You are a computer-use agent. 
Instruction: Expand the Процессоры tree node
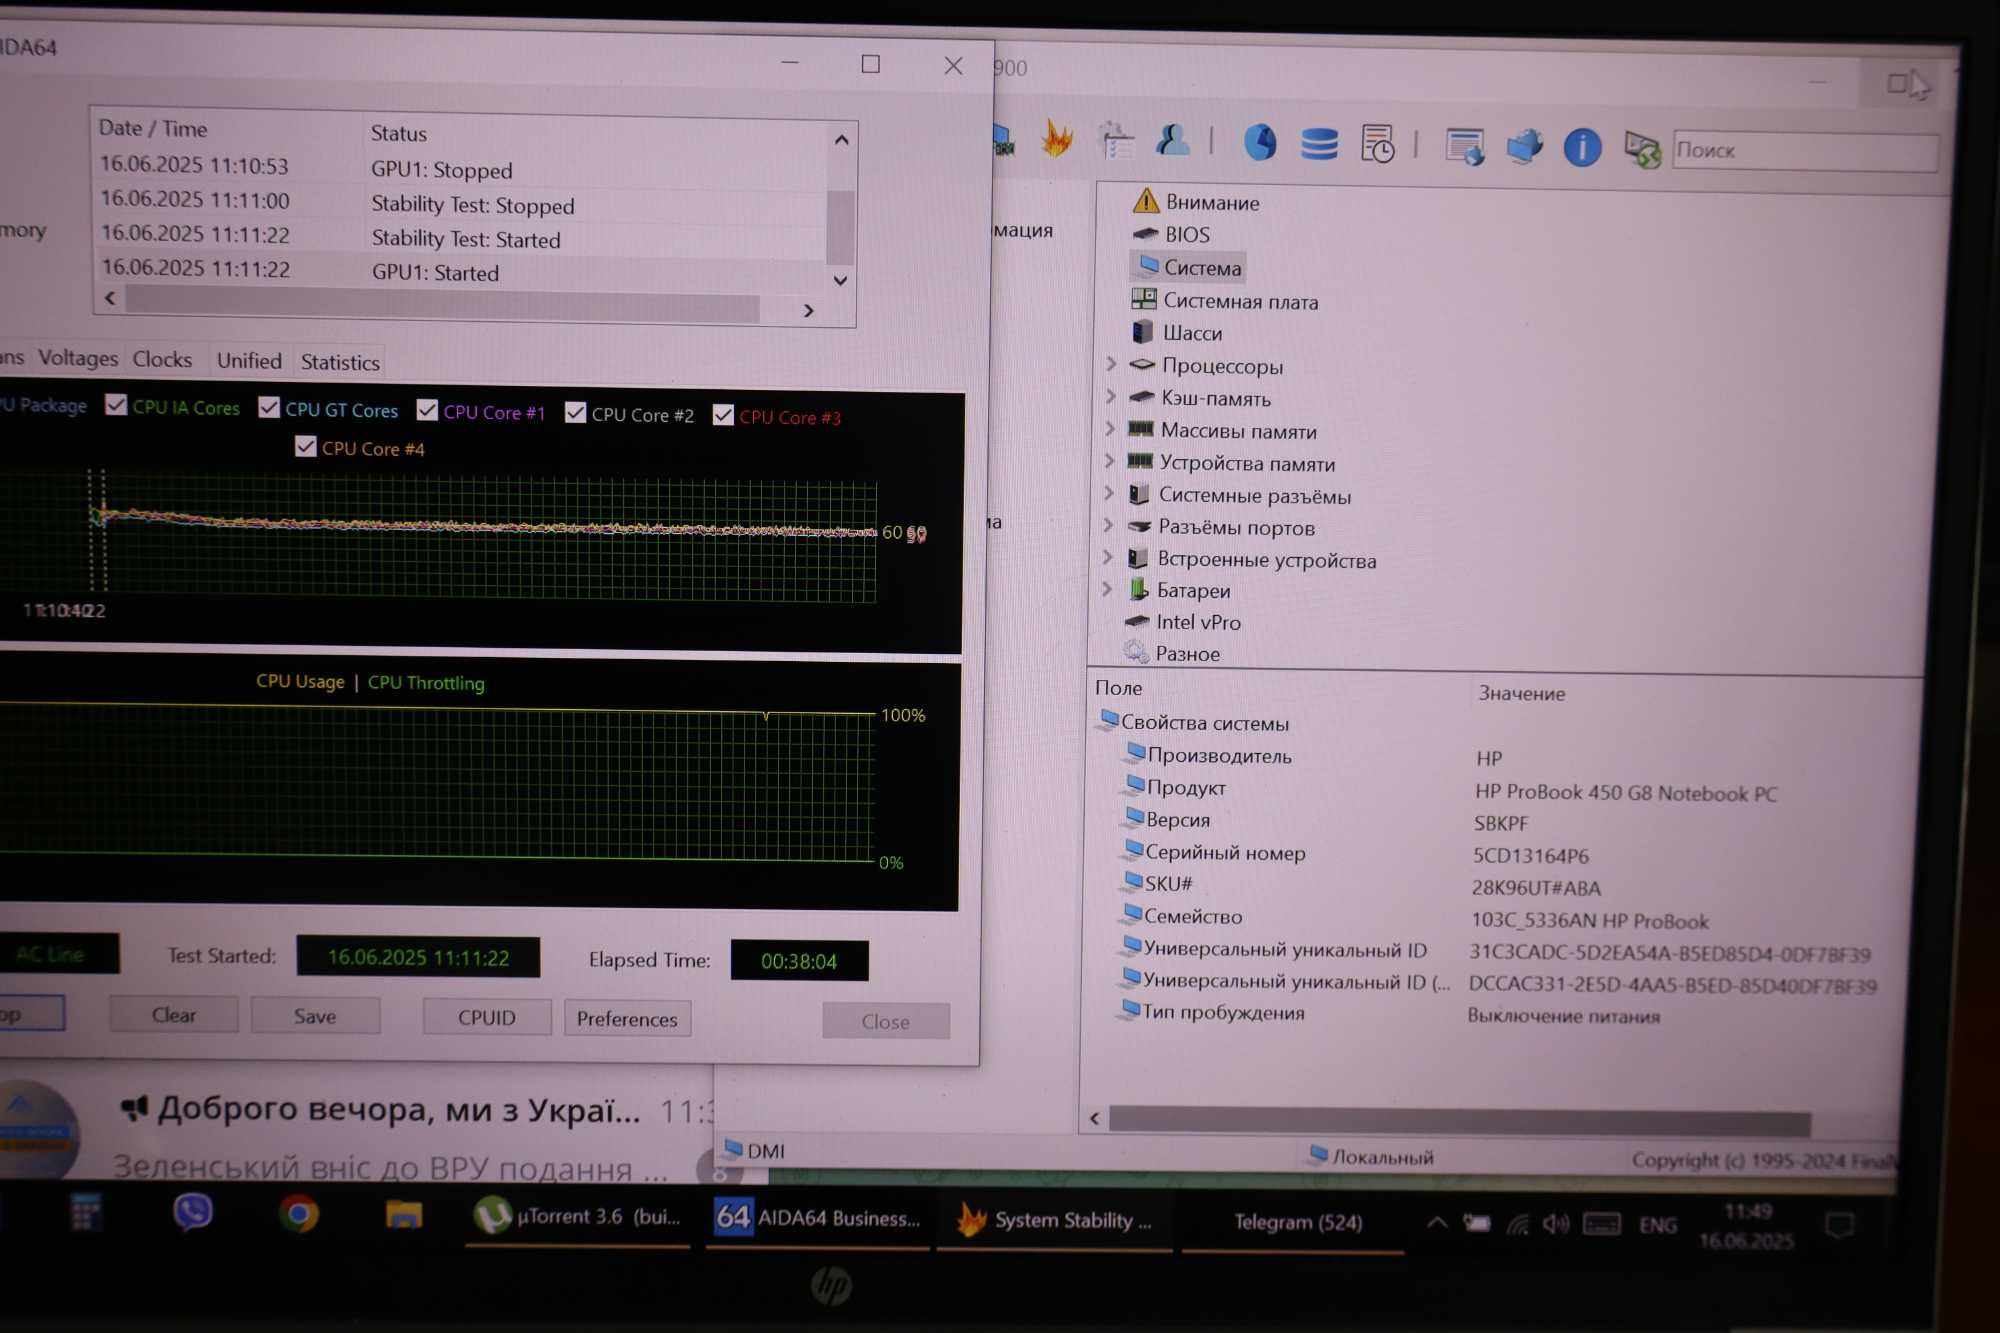click(1110, 364)
